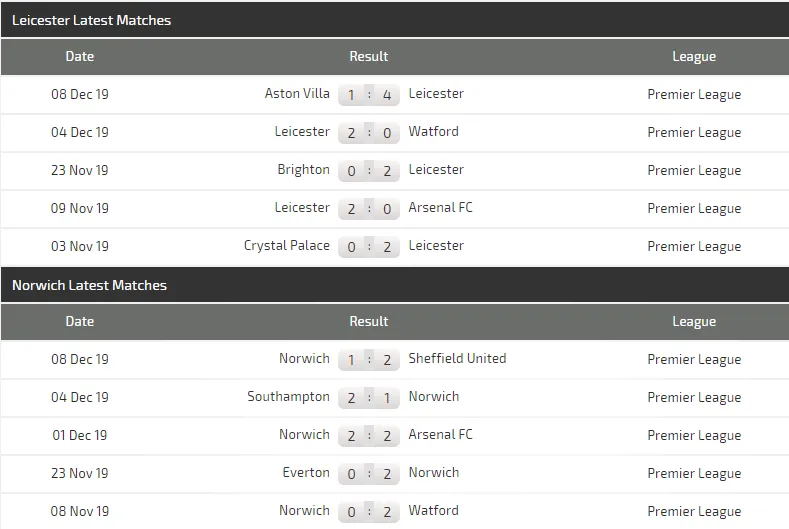Open the Aston Villa vs Leicester 1:4 score
789x529 pixels.
[x=369, y=95]
